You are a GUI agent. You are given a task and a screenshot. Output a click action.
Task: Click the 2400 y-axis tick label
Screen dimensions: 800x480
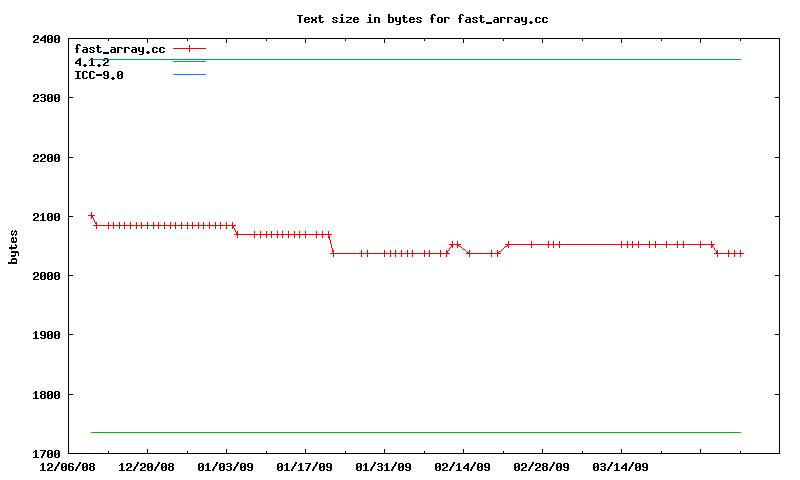(x=46, y=40)
